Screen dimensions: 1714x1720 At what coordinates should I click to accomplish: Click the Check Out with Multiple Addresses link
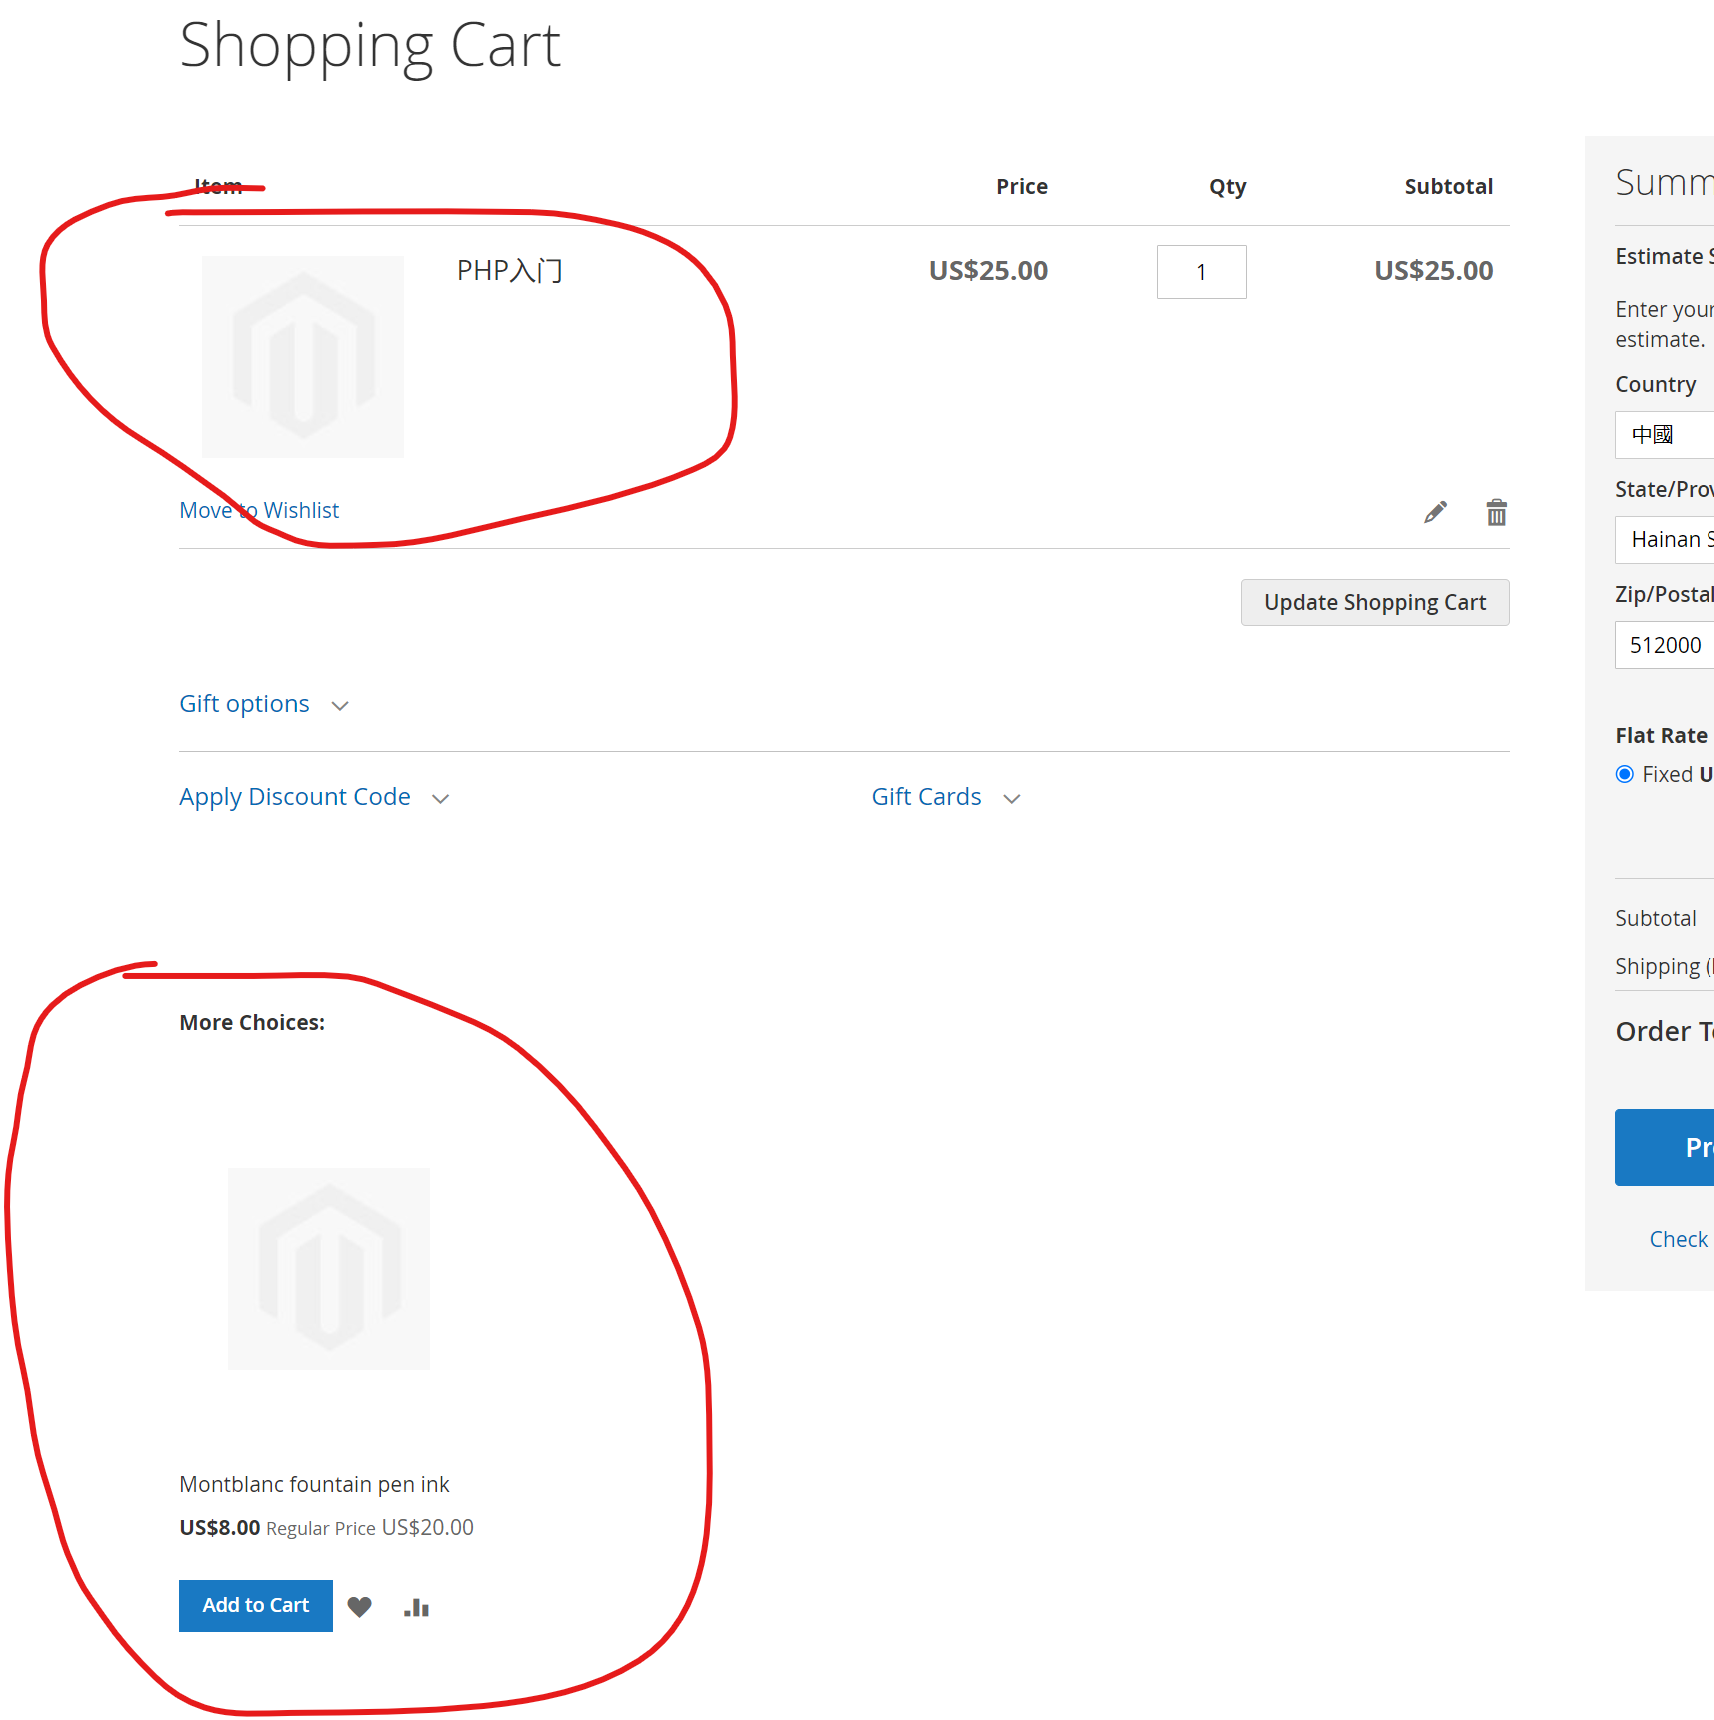tap(1680, 1239)
